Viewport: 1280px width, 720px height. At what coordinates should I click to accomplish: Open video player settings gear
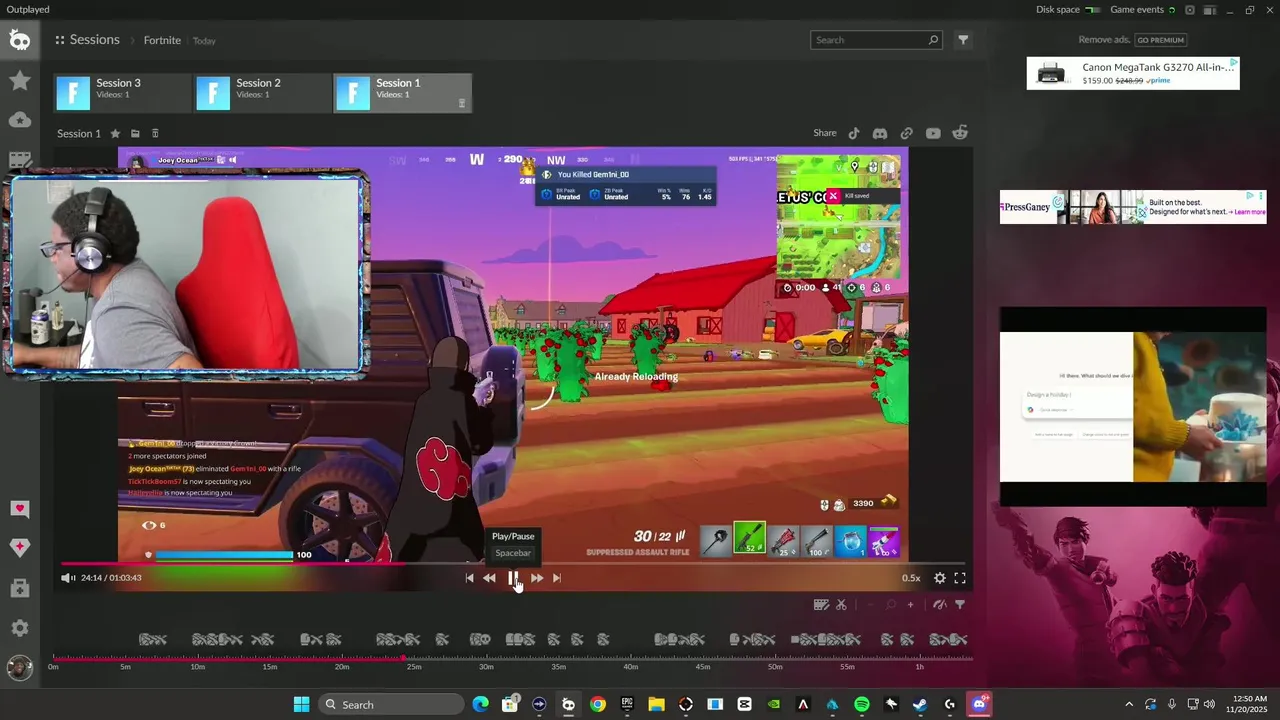(940, 577)
